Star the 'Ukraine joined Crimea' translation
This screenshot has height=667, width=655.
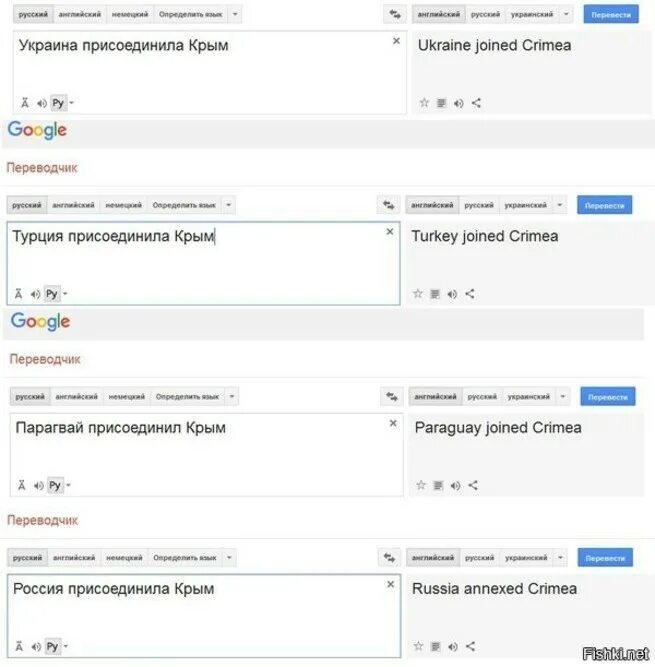click(424, 103)
